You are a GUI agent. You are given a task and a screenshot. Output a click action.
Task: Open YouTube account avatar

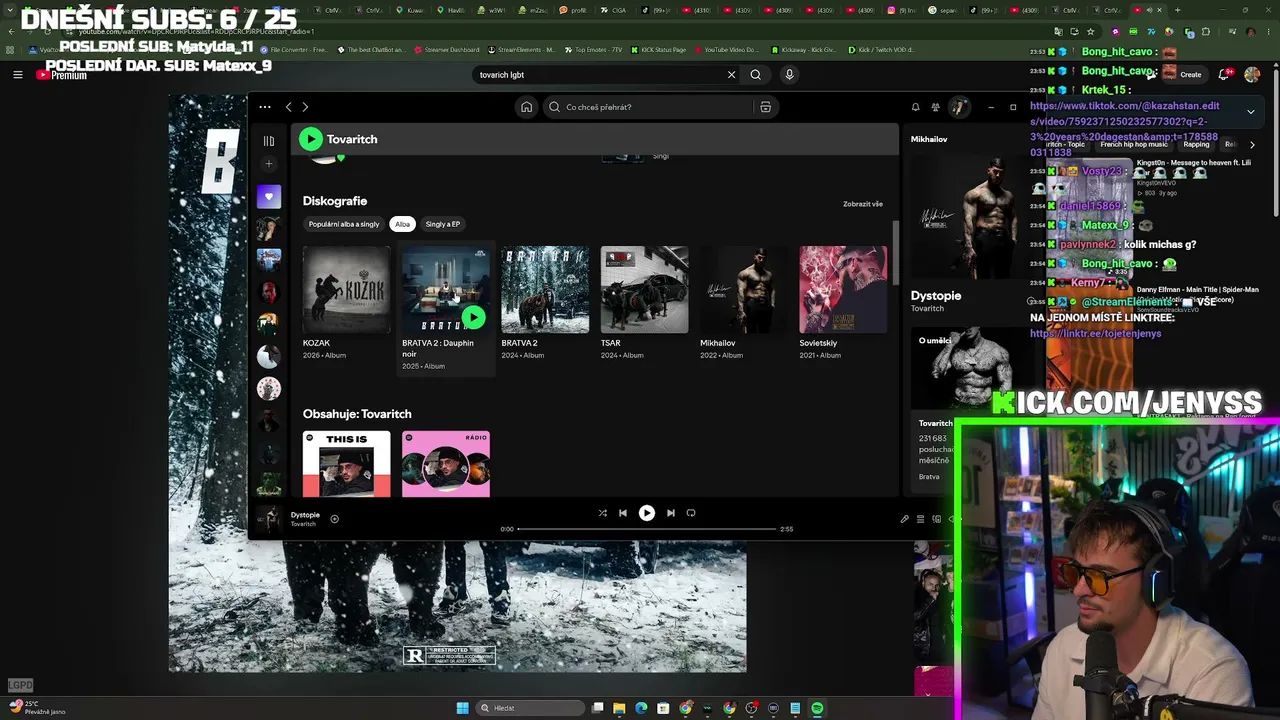[1252, 75]
